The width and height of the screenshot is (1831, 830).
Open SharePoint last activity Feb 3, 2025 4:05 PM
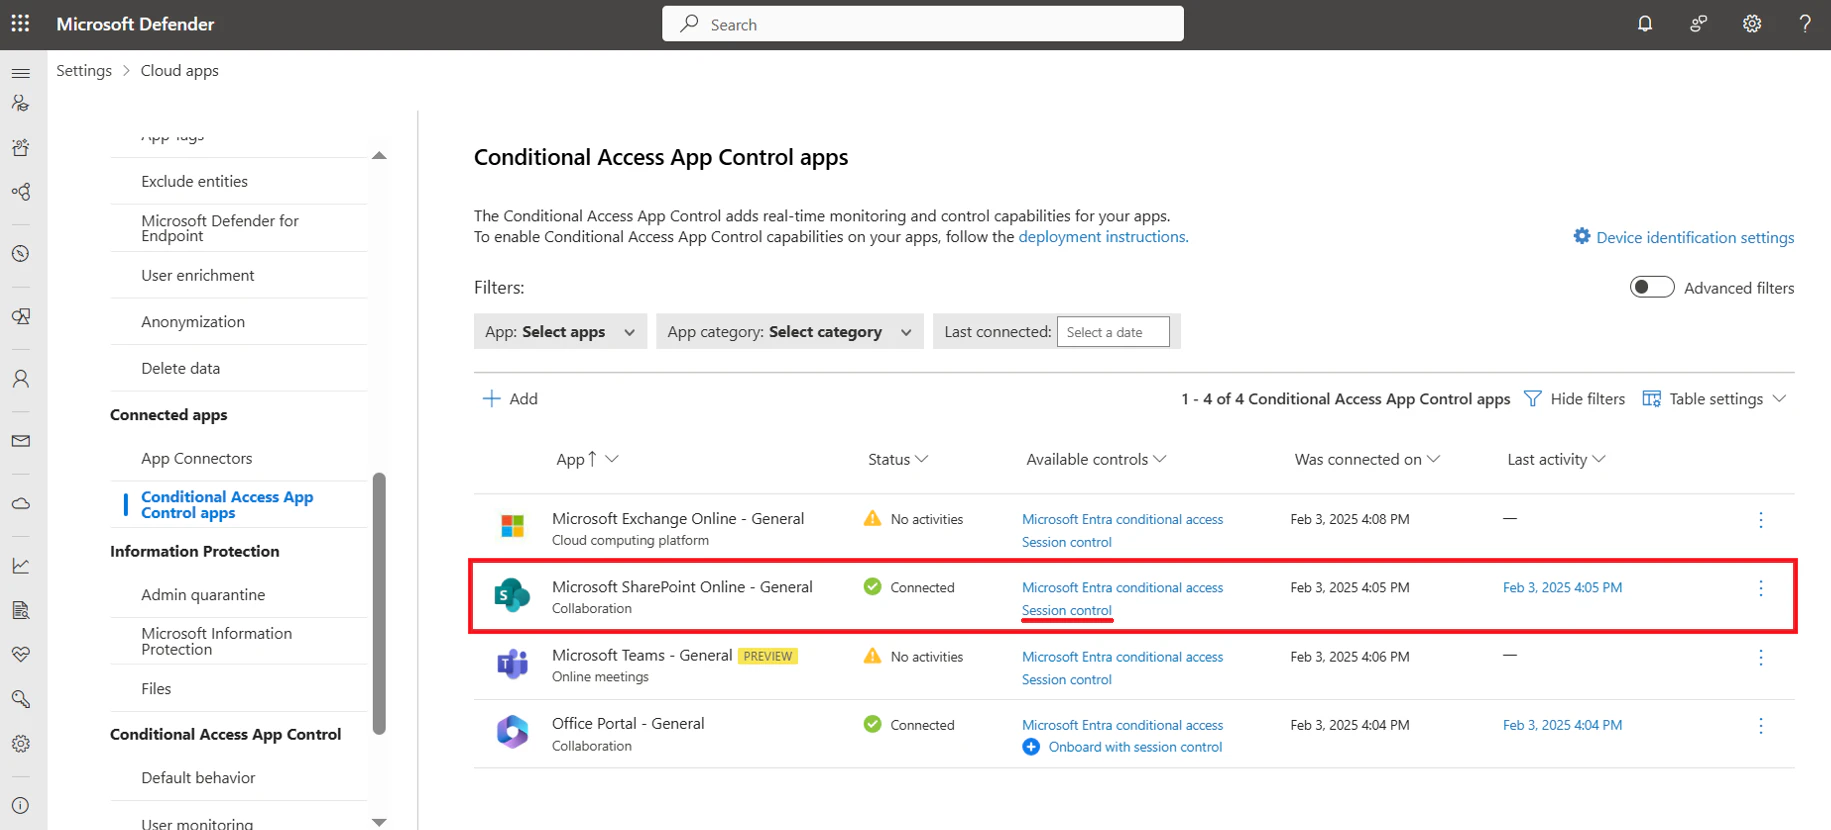click(1562, 588)
